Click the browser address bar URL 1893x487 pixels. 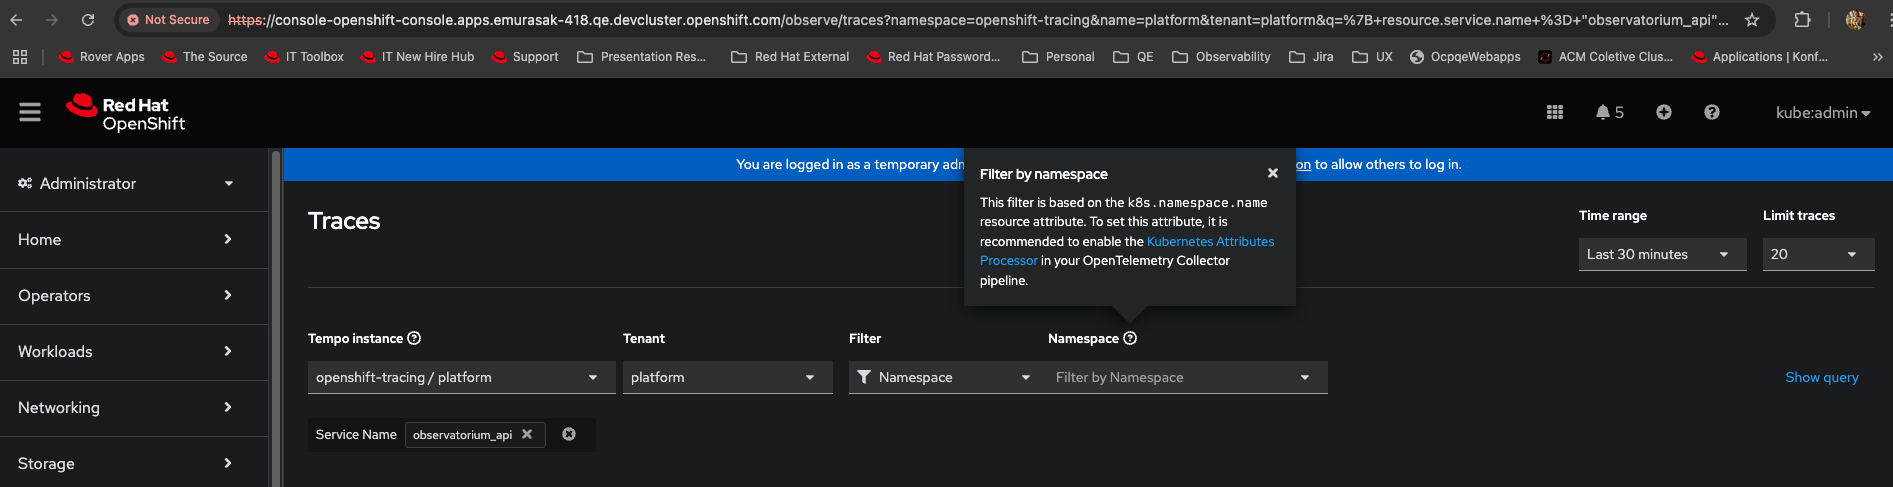tap(978, 19)
